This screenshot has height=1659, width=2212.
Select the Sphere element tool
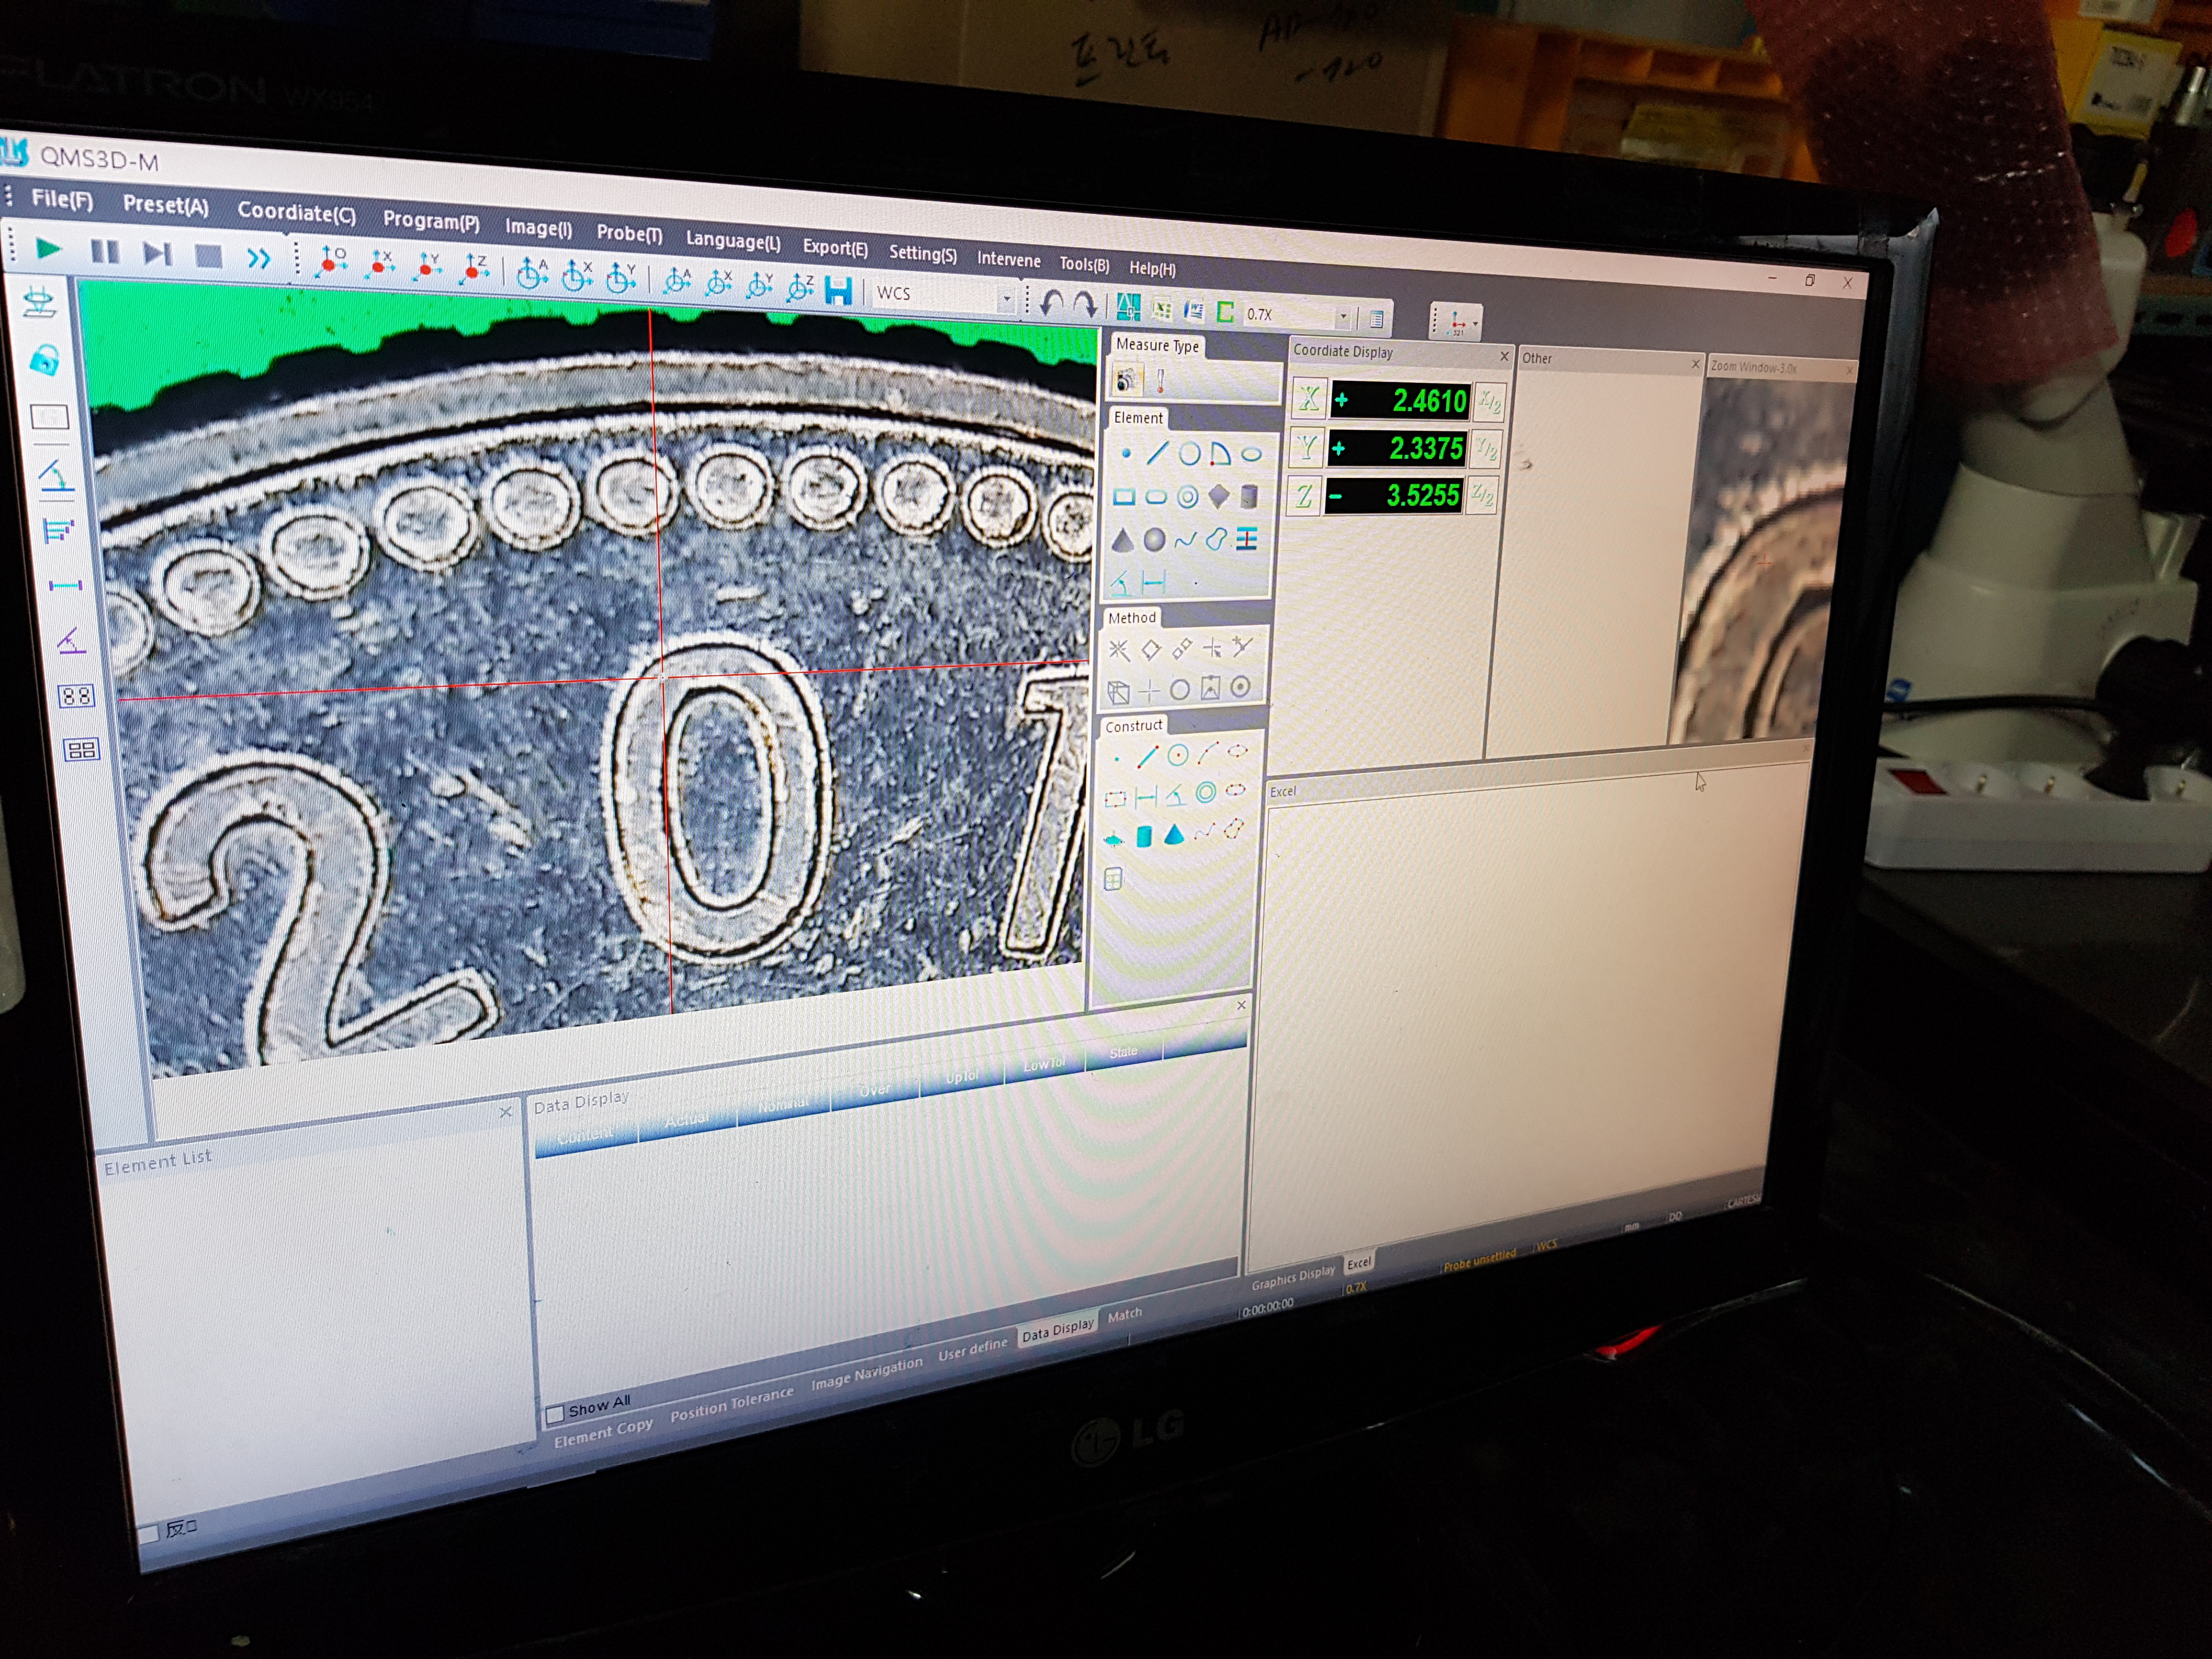click(1154, 540)
